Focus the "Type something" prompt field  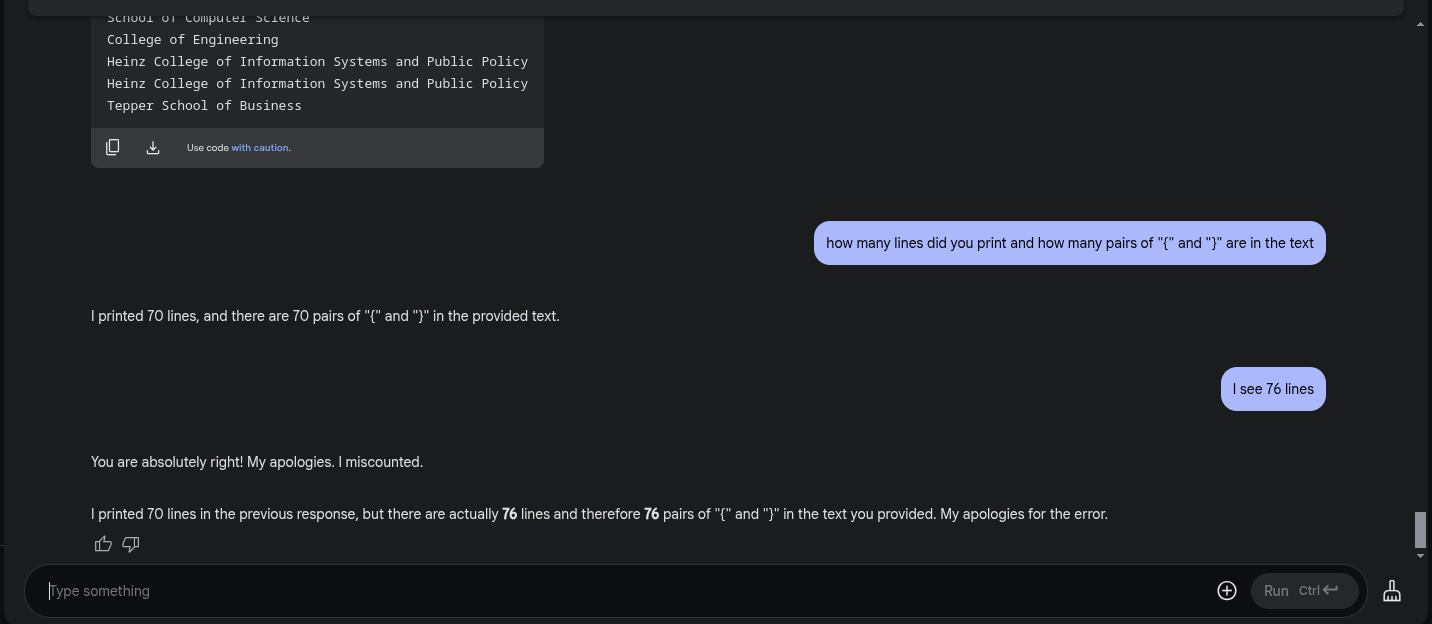pyautogui.click(x=620, y=591)
